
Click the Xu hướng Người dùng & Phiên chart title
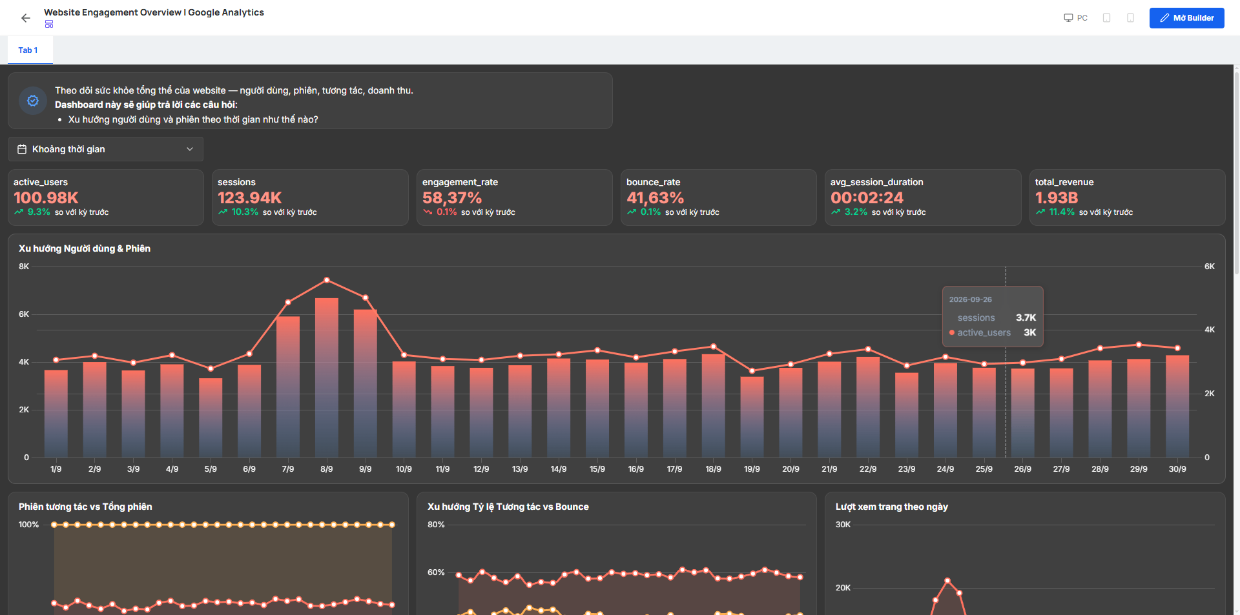click(84, 248)
